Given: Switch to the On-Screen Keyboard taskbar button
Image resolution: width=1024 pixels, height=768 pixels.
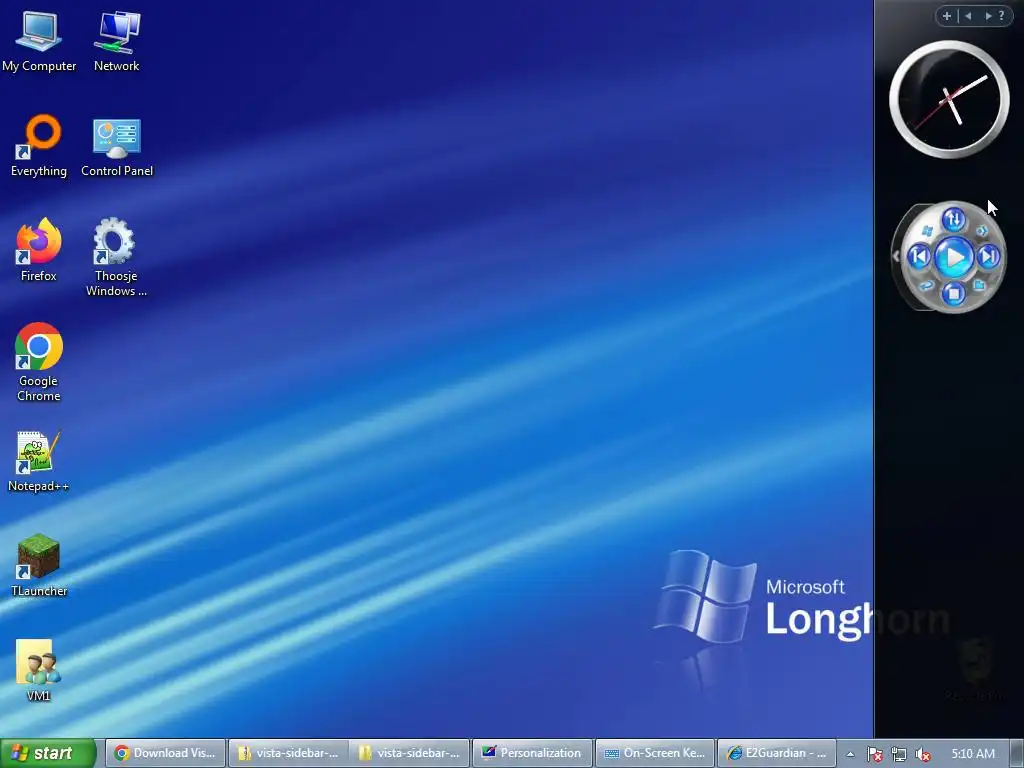Looking at the screenshot, I should (x=655, y=753).
